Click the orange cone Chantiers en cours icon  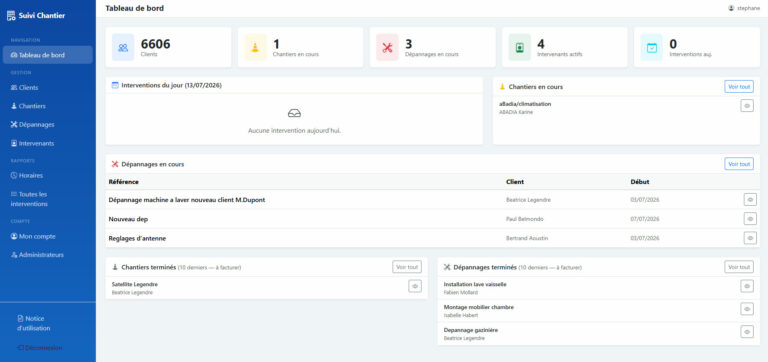[x=255, y=48]
